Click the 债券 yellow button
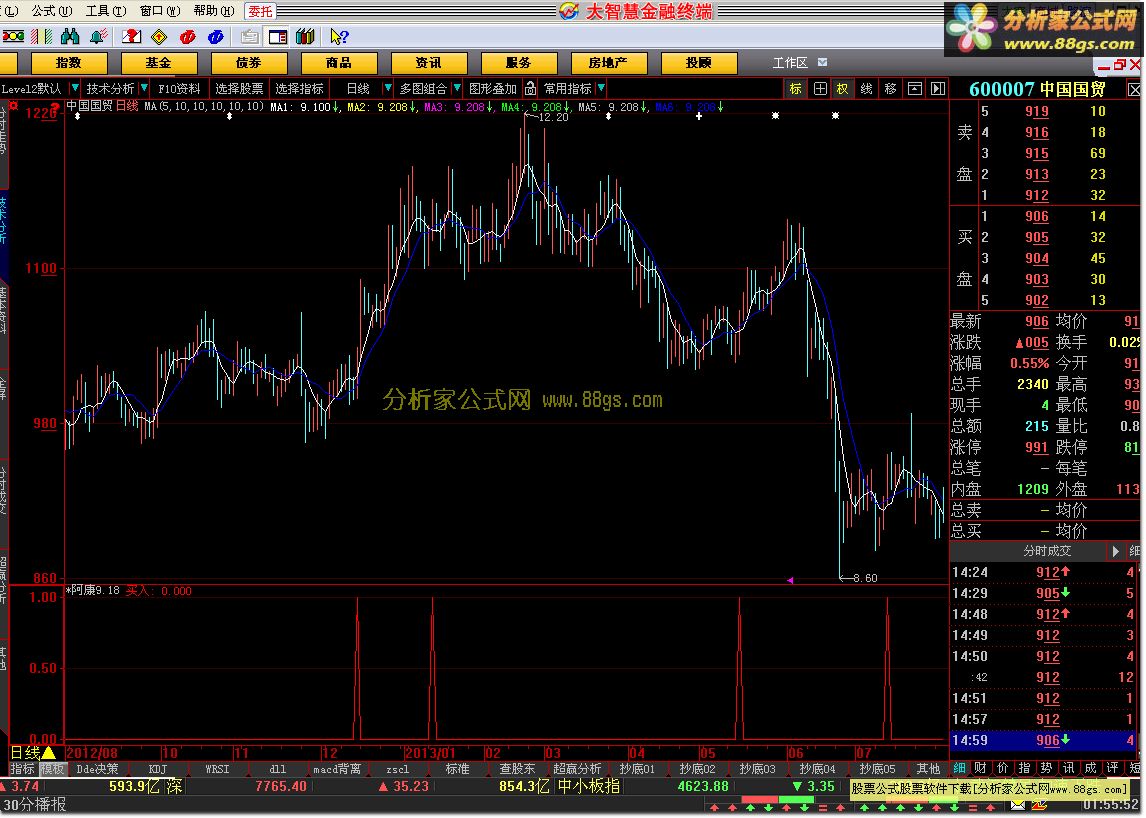Screen dimensions: 1146x818 248,63
